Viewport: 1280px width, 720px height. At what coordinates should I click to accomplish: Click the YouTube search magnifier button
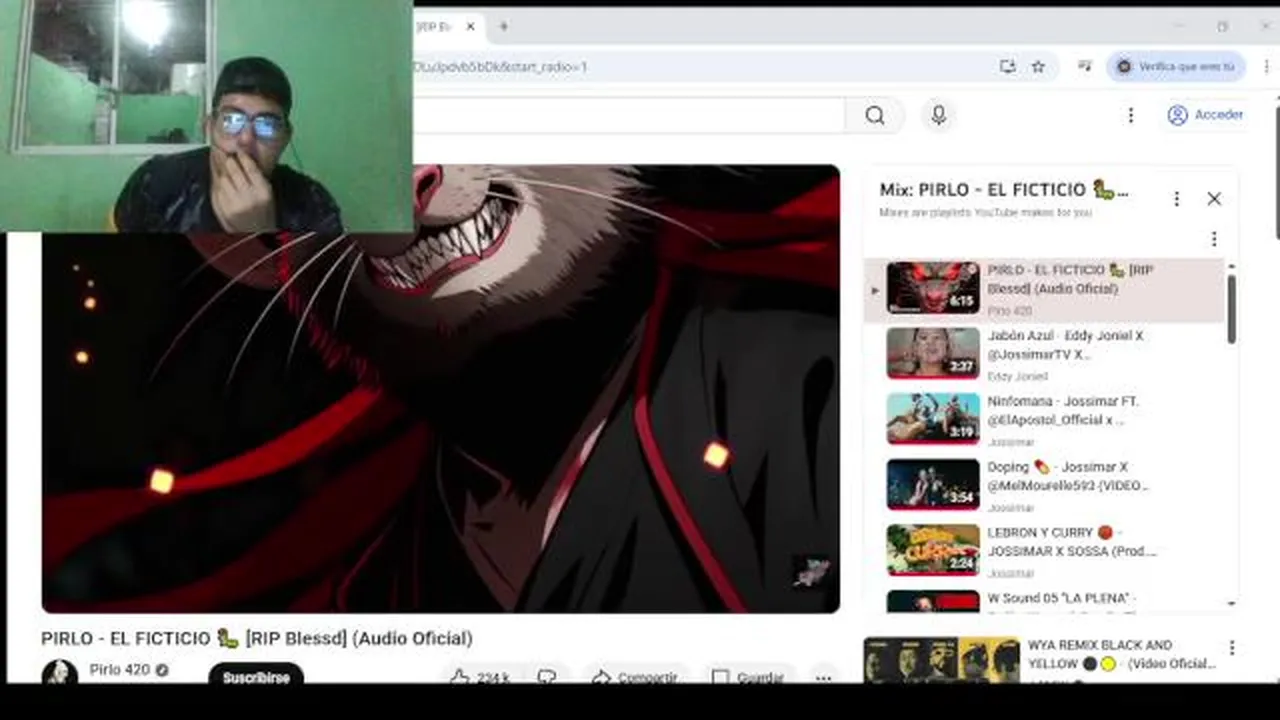tap(875, 115)
